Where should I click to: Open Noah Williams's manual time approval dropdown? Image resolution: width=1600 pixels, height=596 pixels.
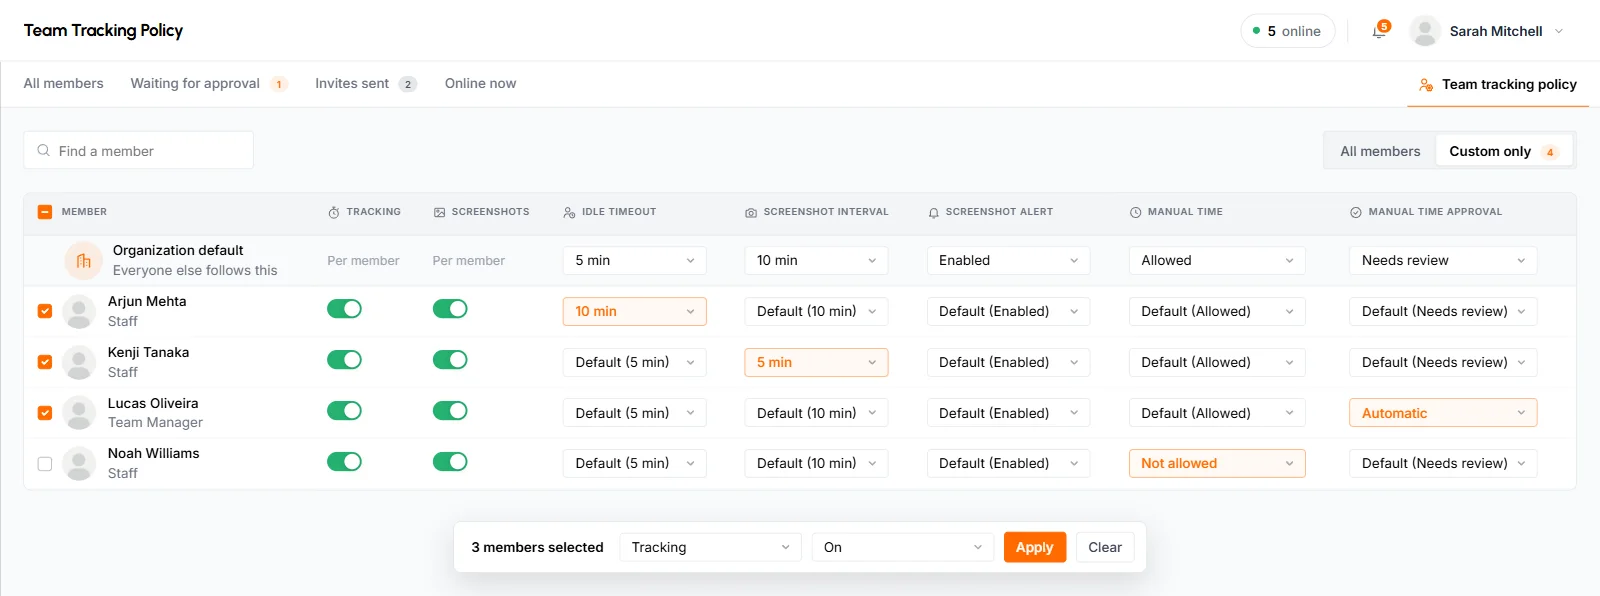(1443, 463)
